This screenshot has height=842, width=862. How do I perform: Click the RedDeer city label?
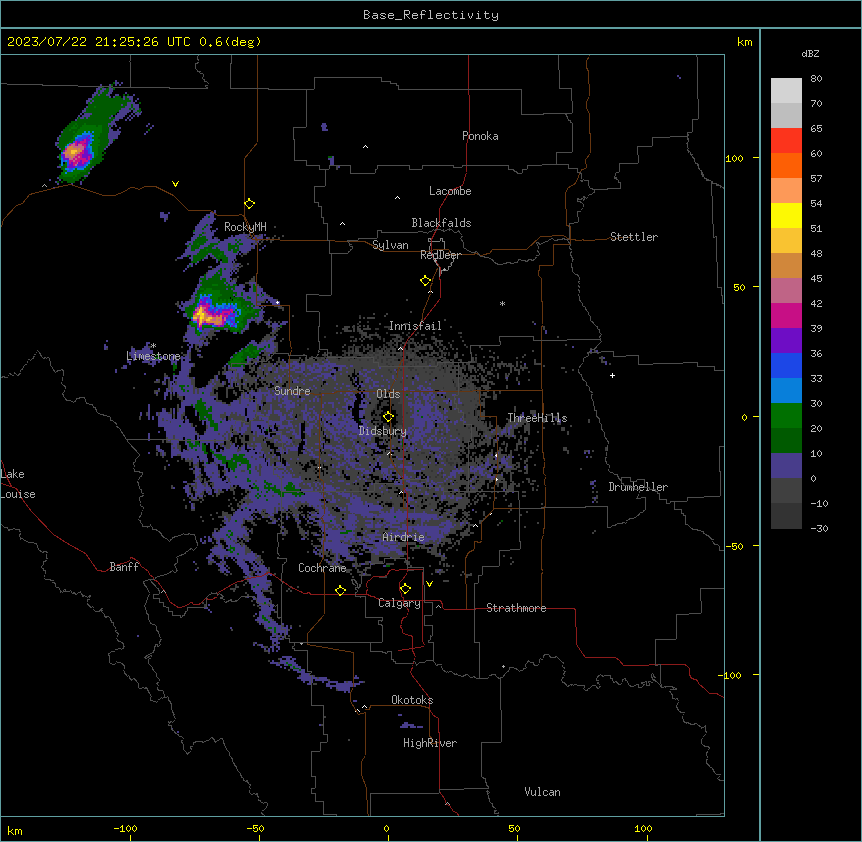[440, 255]
